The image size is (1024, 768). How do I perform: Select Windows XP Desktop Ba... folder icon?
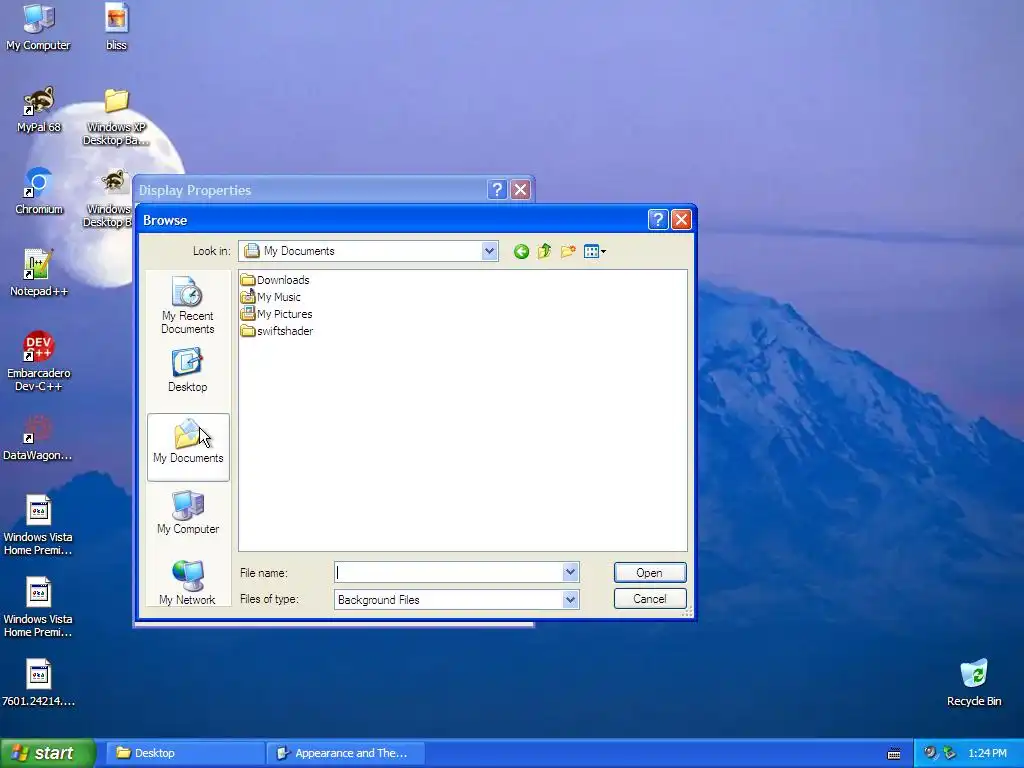(116, 116)
